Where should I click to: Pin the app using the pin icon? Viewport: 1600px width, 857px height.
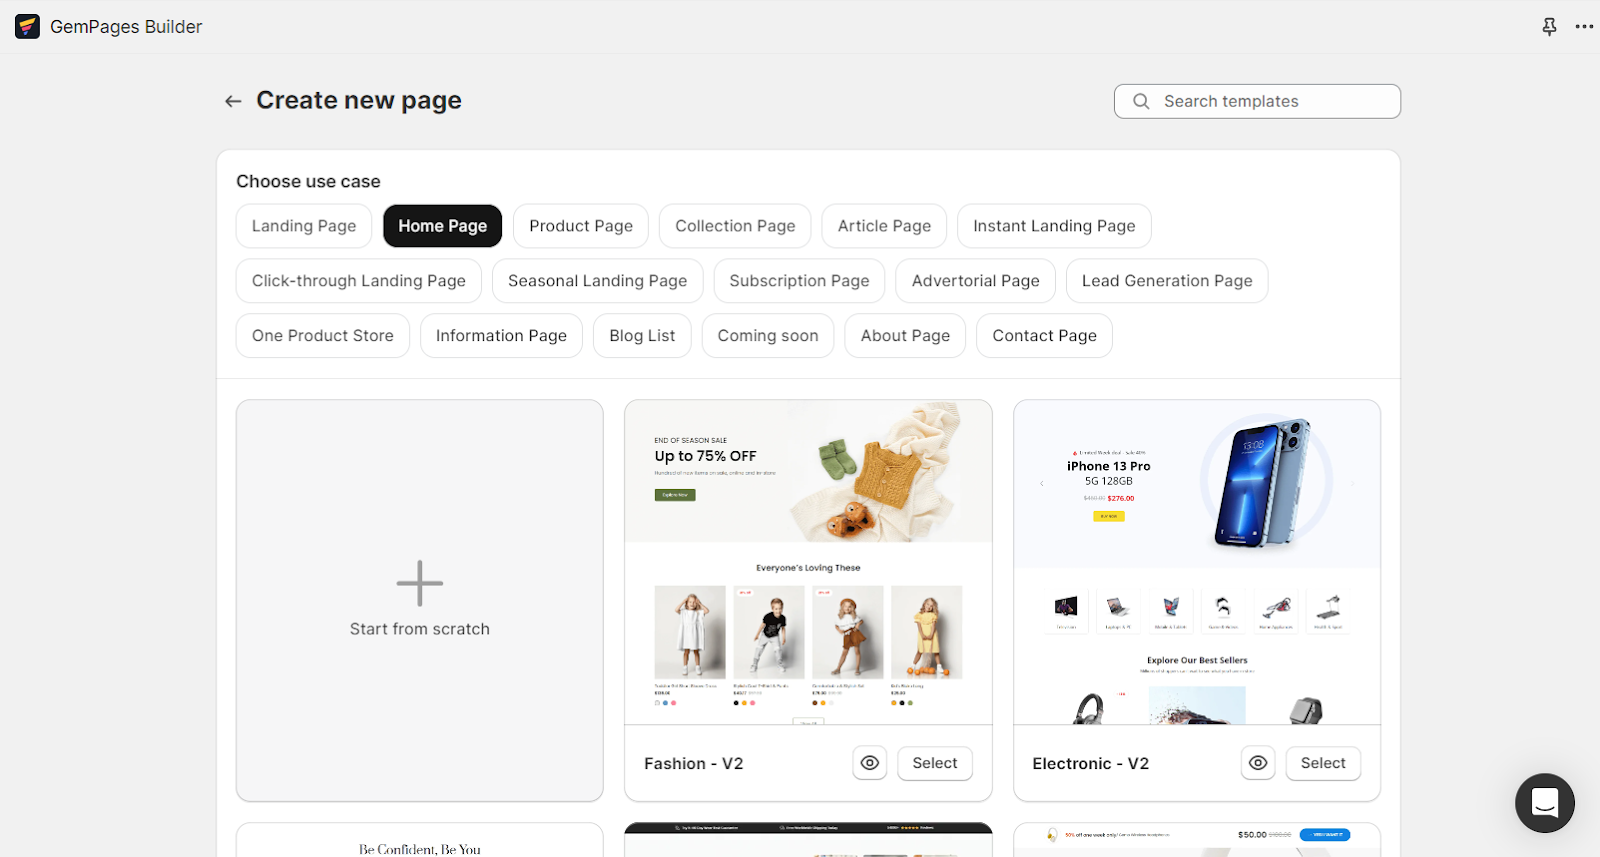tap(1549, 27)
